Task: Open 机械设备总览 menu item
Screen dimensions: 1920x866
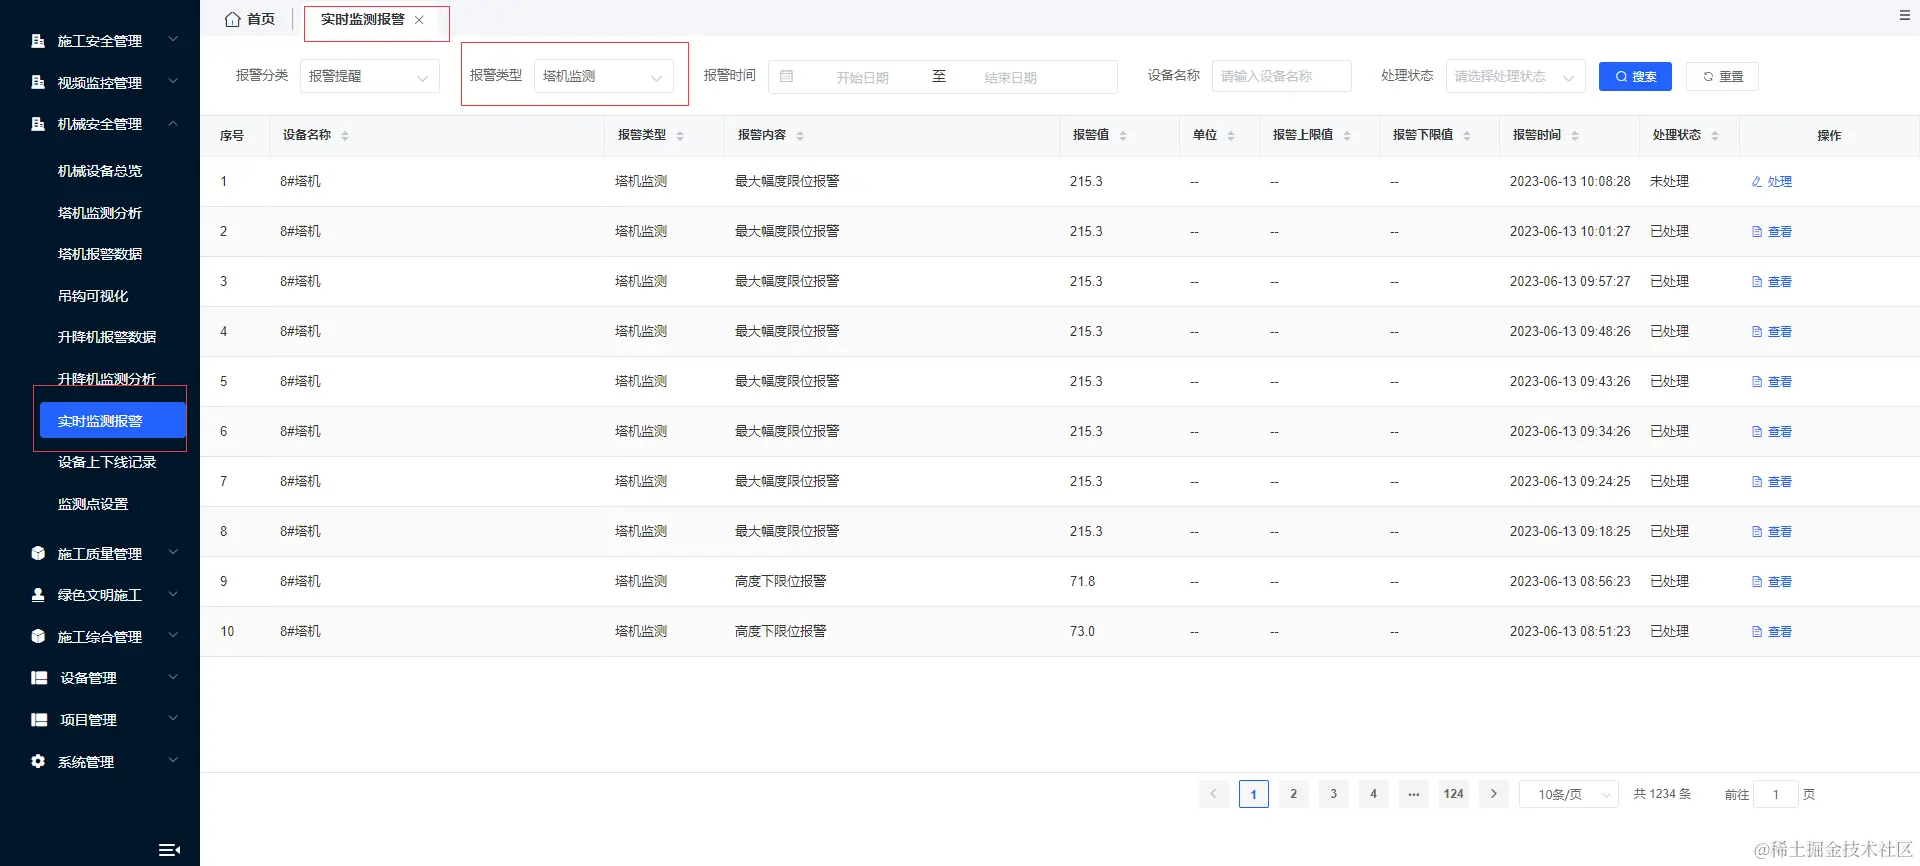Action: point(100,171)
